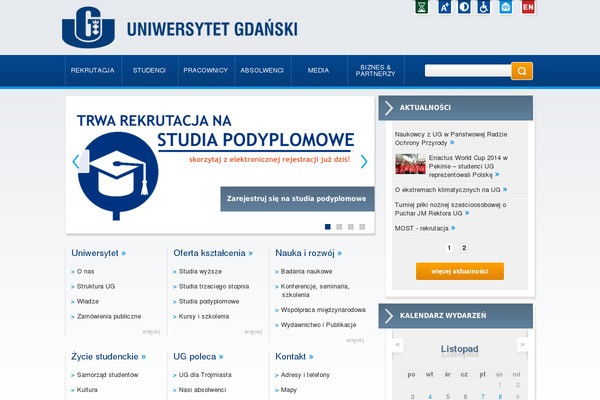600x400 pixels.
Task: Open the Biznes & Partnerzy menu
Action: (375, 70)
